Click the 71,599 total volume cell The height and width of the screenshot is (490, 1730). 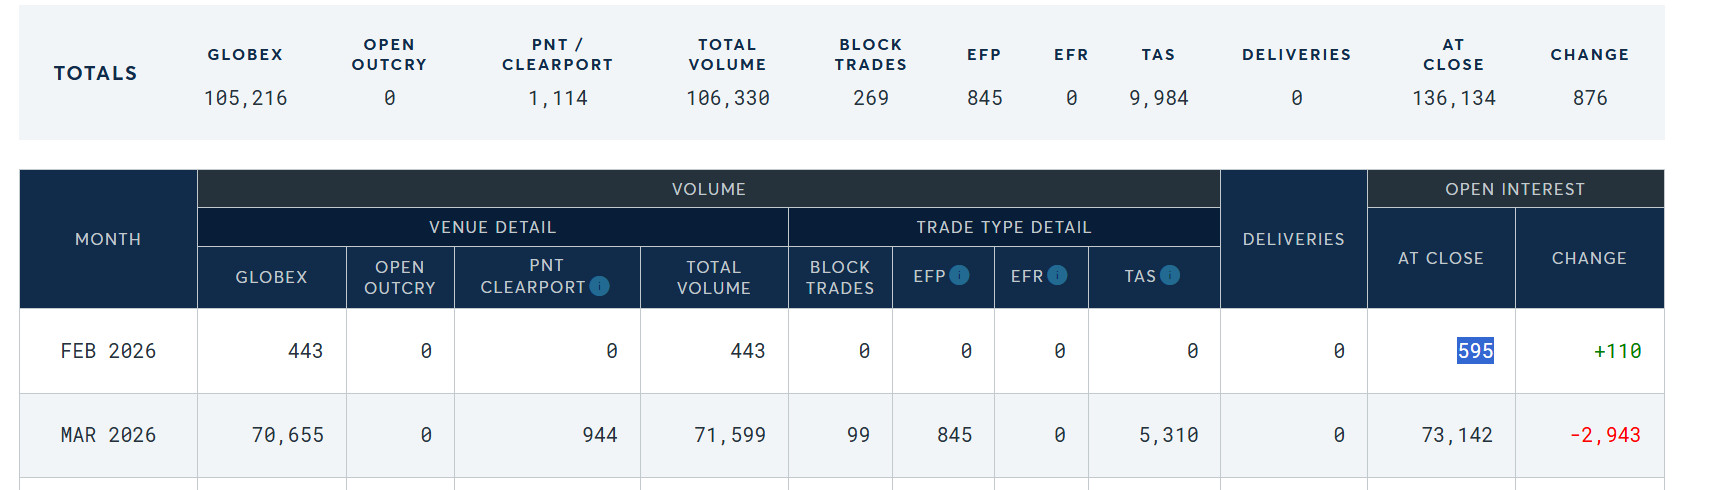pyautogui.click(x=729, y=435)
